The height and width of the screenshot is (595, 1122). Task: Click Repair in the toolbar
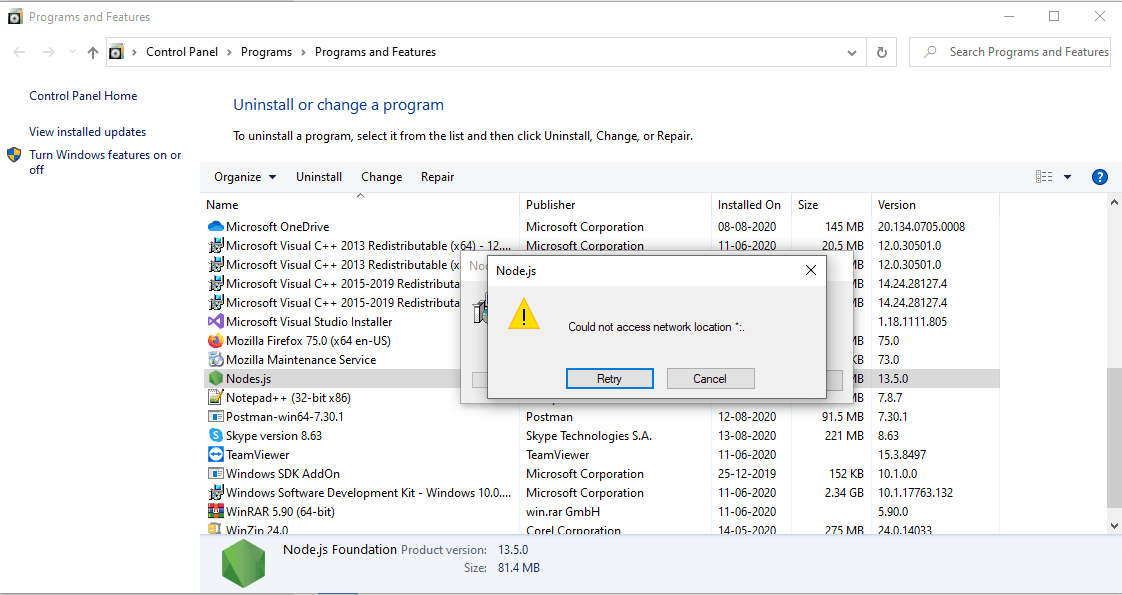coord(437,177)
